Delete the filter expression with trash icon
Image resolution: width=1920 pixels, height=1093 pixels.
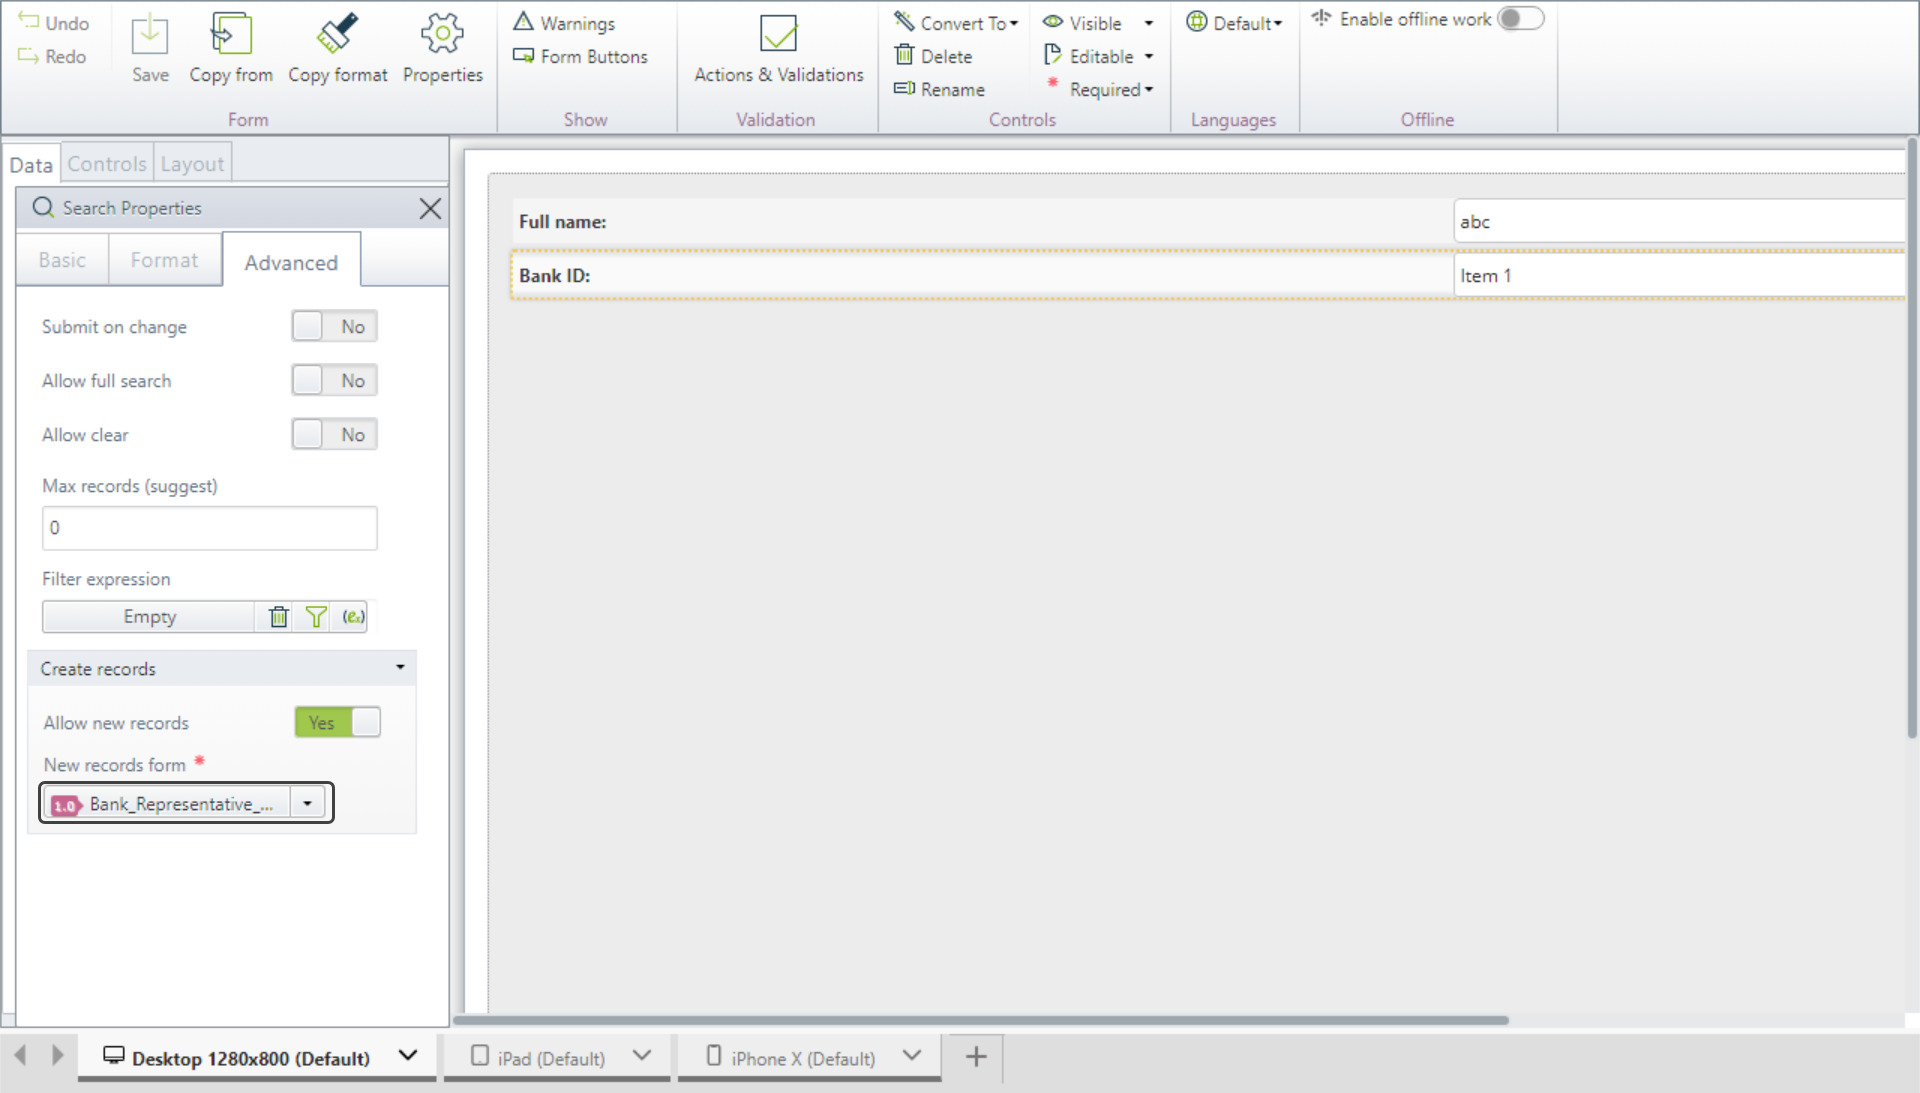click(279, 617)
